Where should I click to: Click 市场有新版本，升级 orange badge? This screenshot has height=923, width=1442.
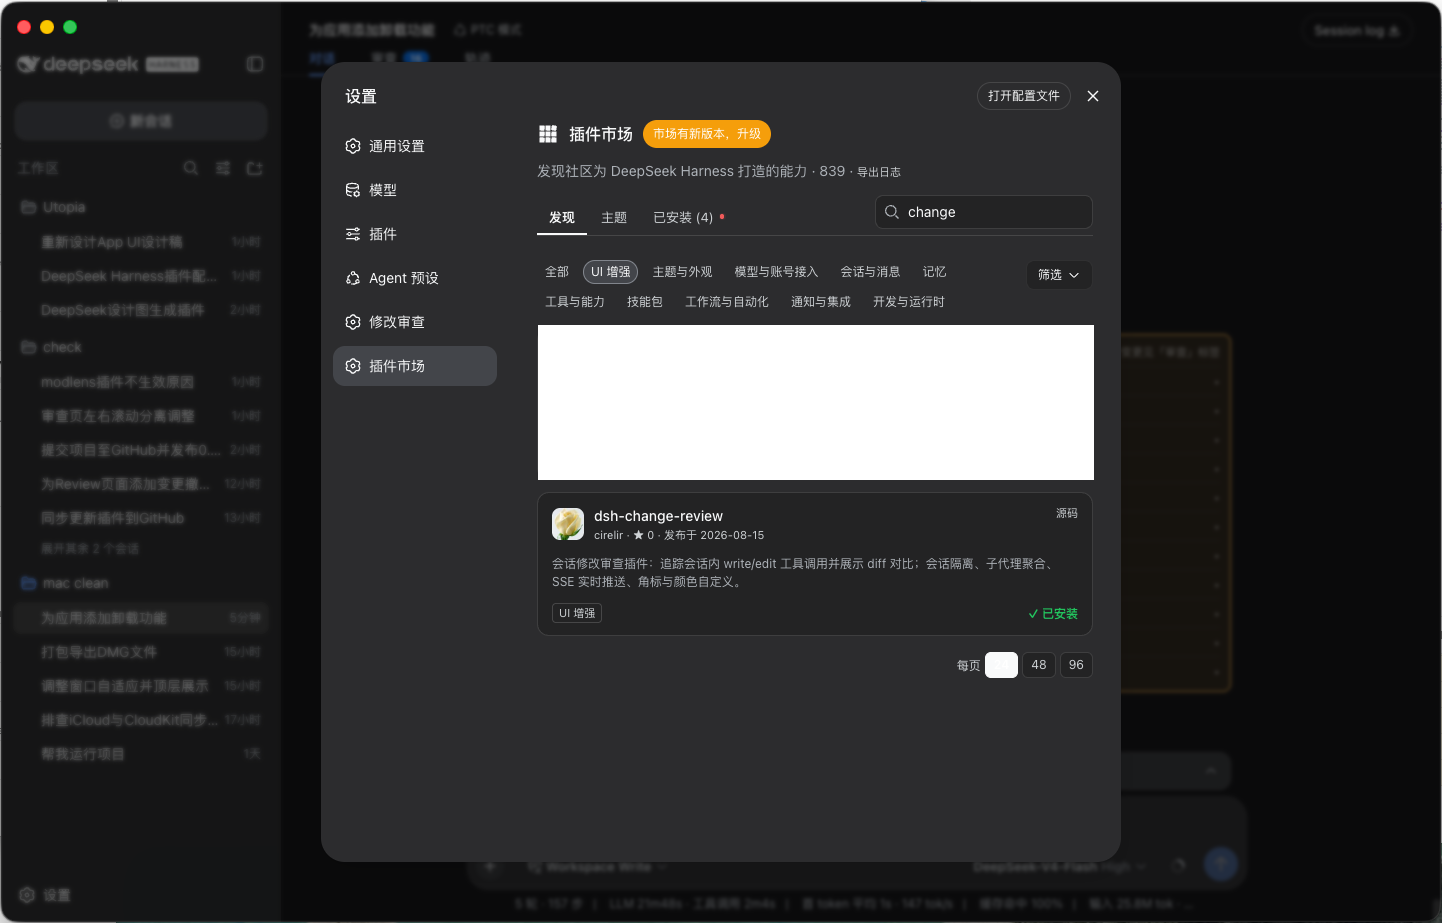(707, 134)
